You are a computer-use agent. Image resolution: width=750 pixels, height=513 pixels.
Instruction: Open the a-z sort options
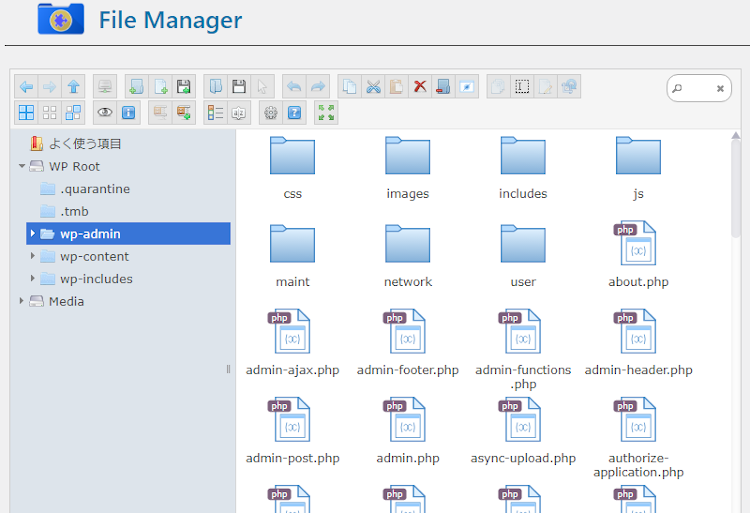pos(239,113)
